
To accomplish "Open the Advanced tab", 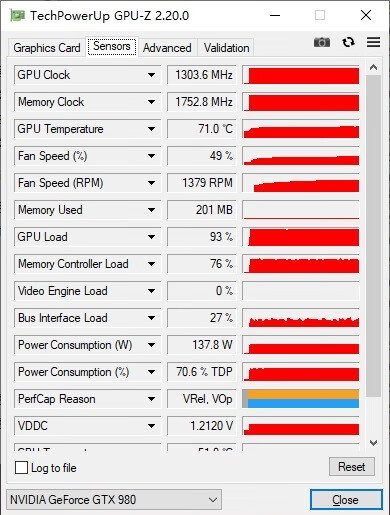I will coord(167,48).
